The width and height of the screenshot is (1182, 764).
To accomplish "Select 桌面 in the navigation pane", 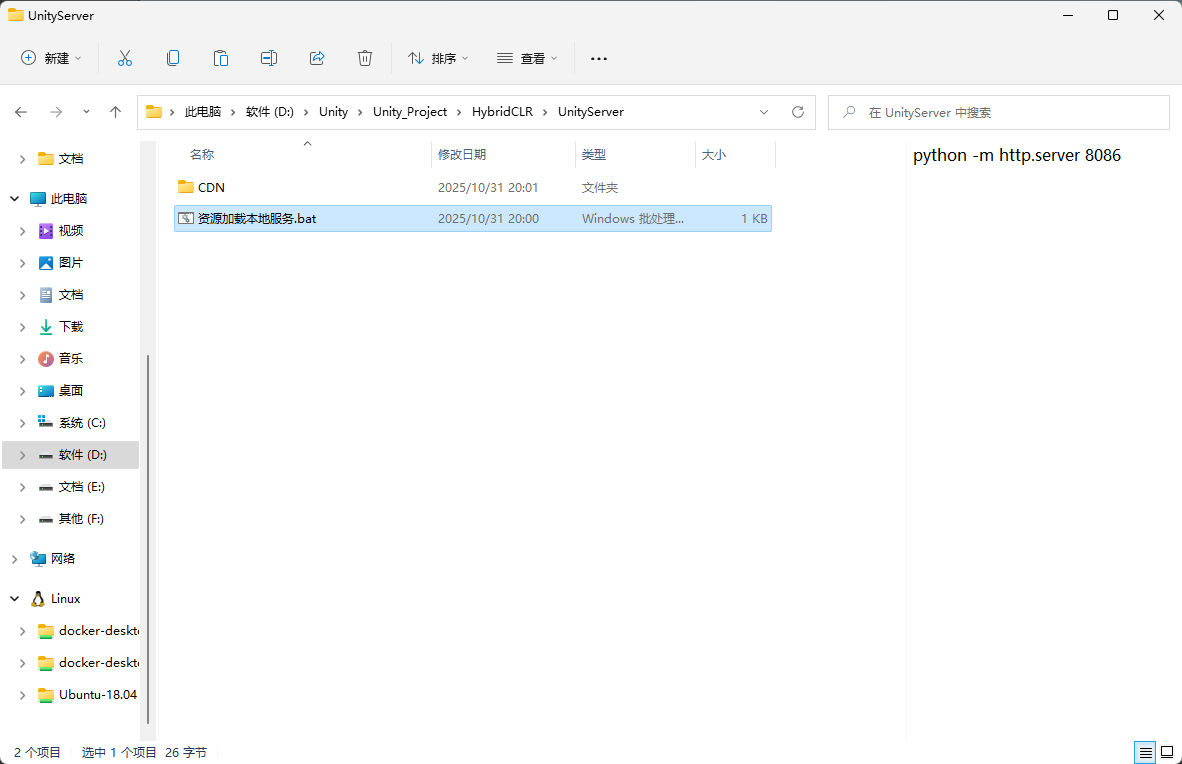I will click(71, 391).
